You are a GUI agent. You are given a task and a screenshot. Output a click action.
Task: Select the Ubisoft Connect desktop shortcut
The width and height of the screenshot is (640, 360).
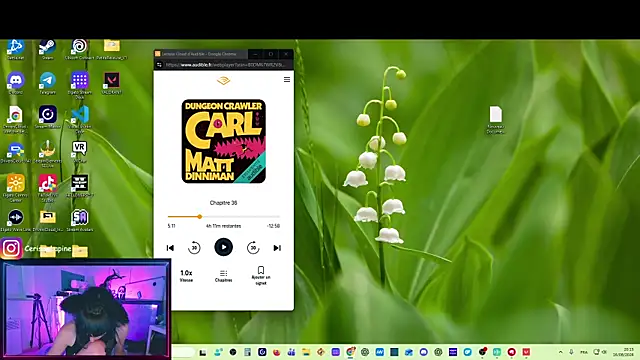pyautogui.click(x=79, y=49)
